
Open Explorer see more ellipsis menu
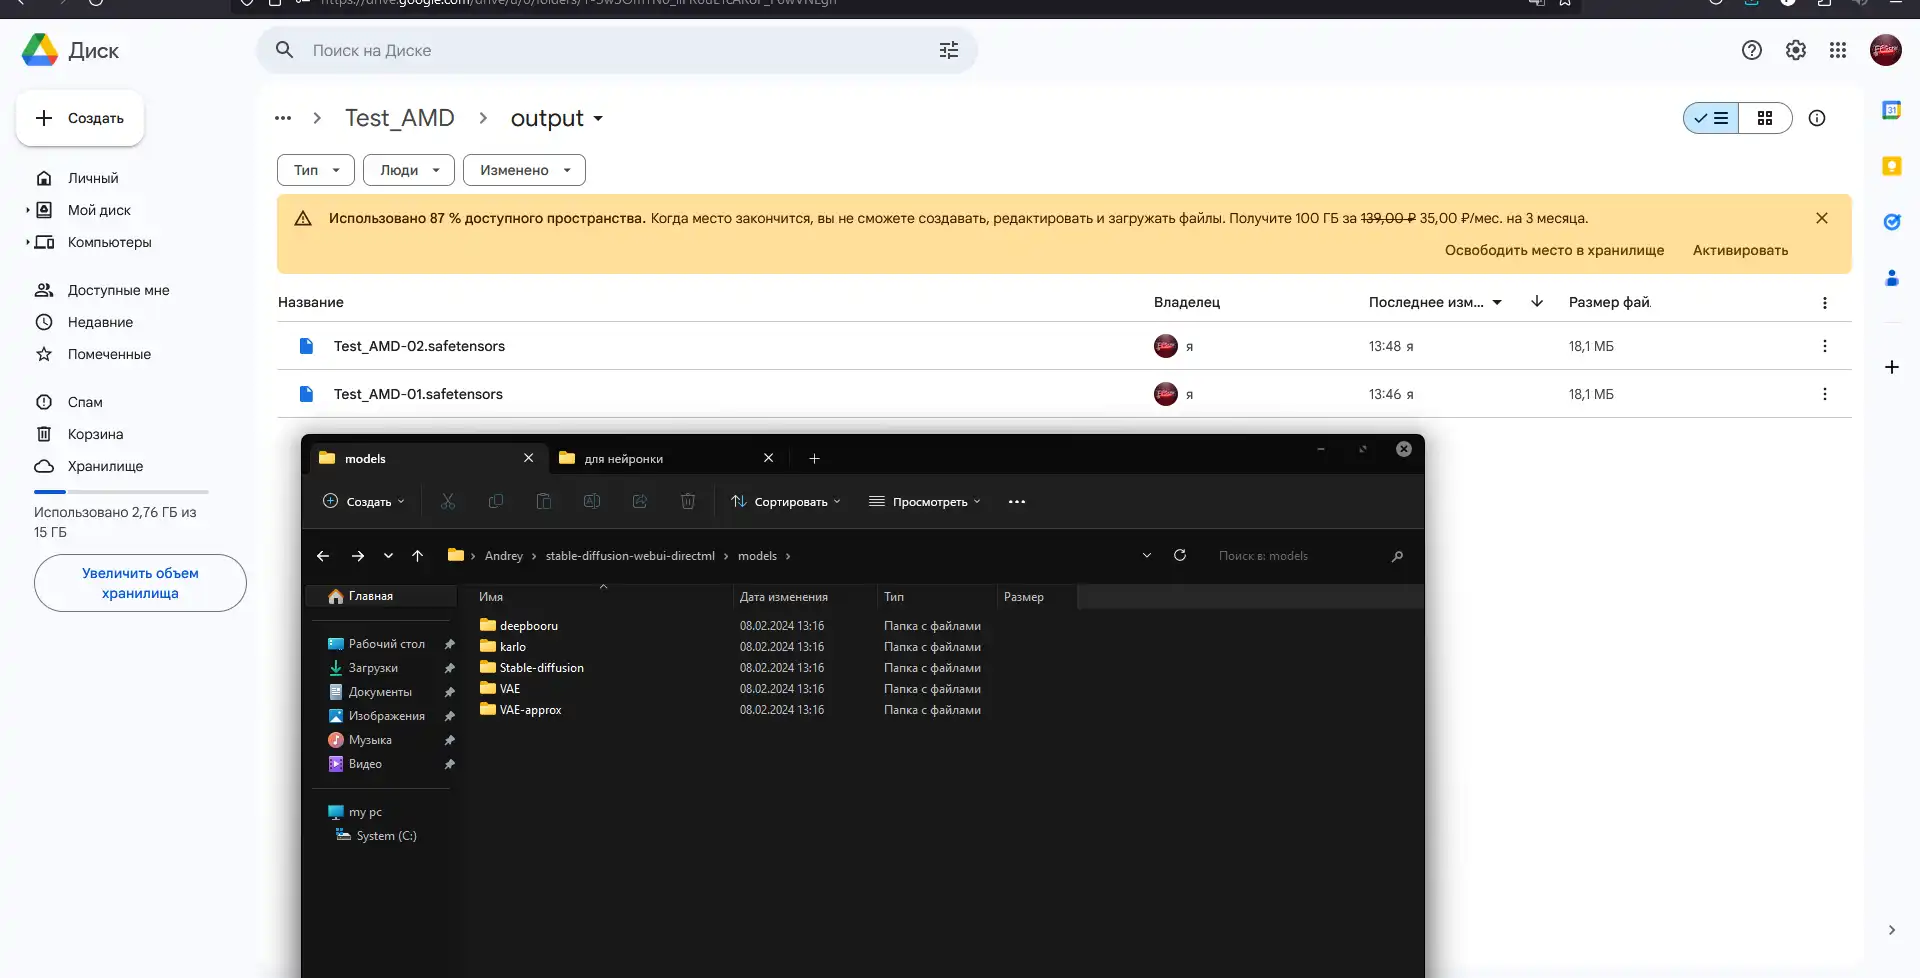pyautogui.click(x=1017, y=501)
